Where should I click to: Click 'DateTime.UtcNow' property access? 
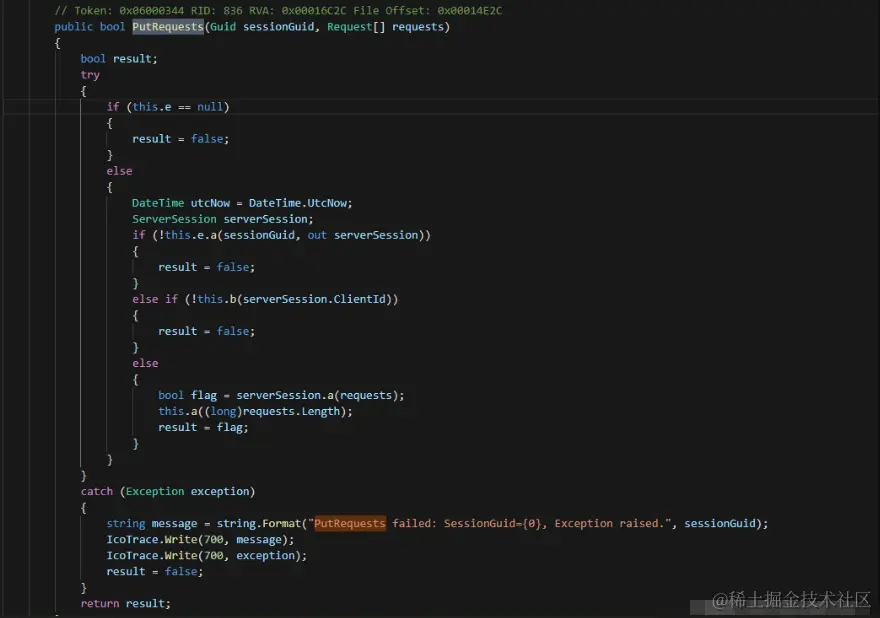coord(298,203)
